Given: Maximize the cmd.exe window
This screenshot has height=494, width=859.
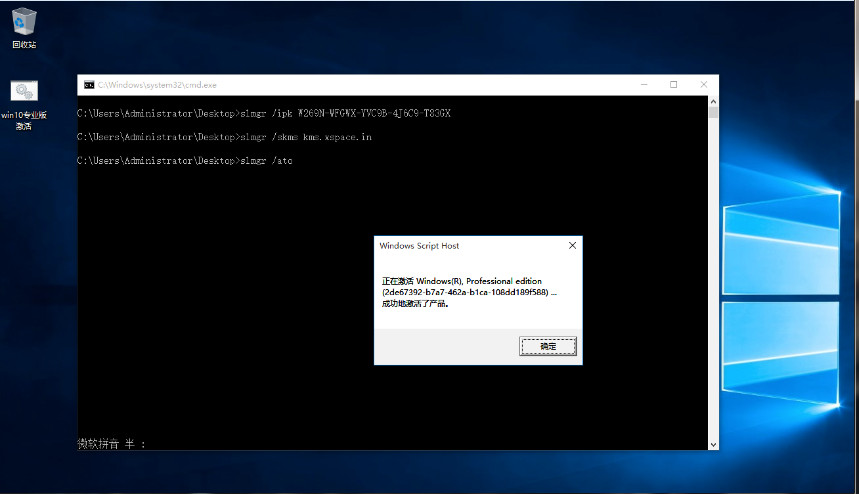Looking at the screenshot, I should pyautogui.click(x=674, y=85).
